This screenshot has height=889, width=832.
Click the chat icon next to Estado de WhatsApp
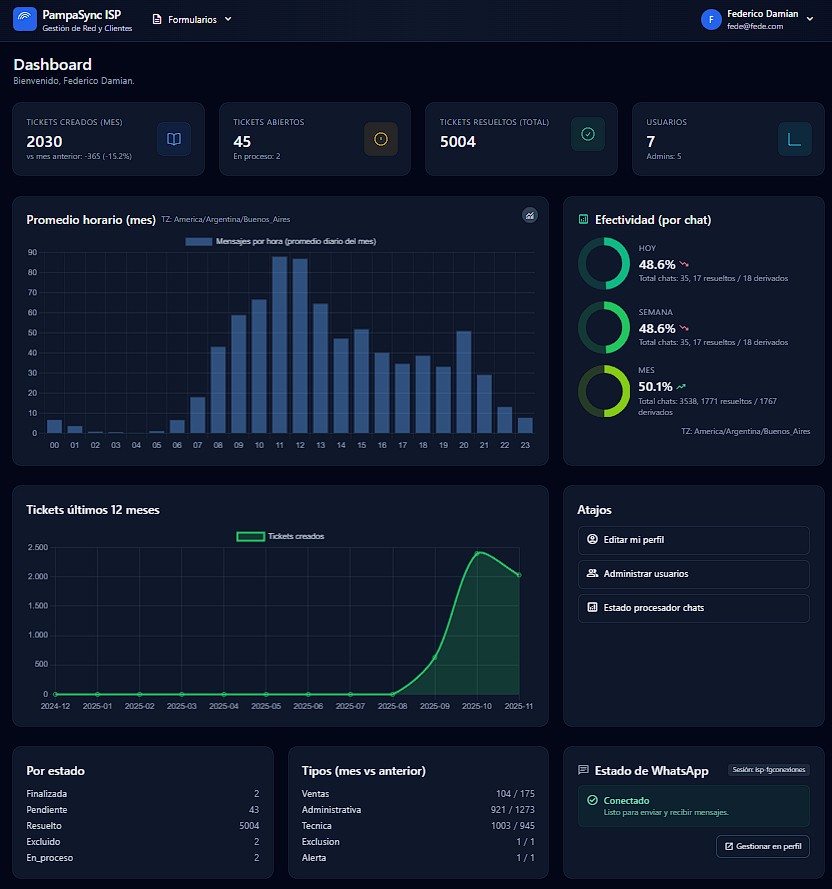585,770
